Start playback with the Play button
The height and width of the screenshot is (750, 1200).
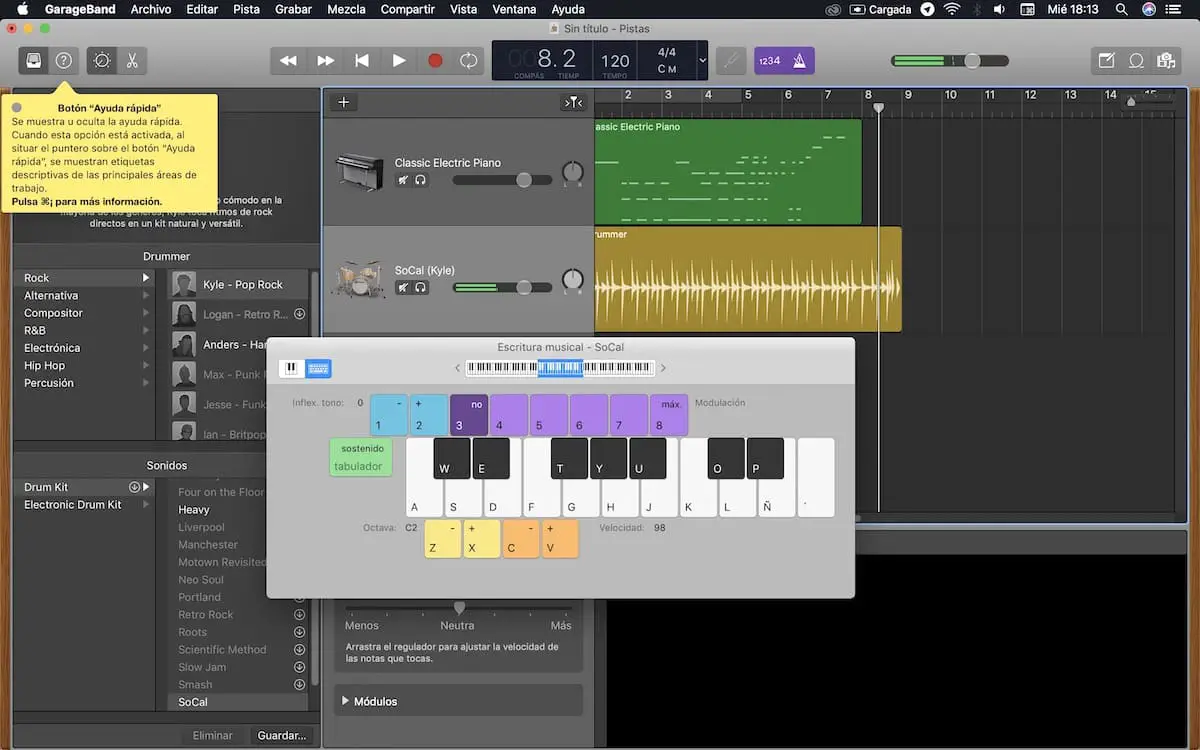point(399,61)
